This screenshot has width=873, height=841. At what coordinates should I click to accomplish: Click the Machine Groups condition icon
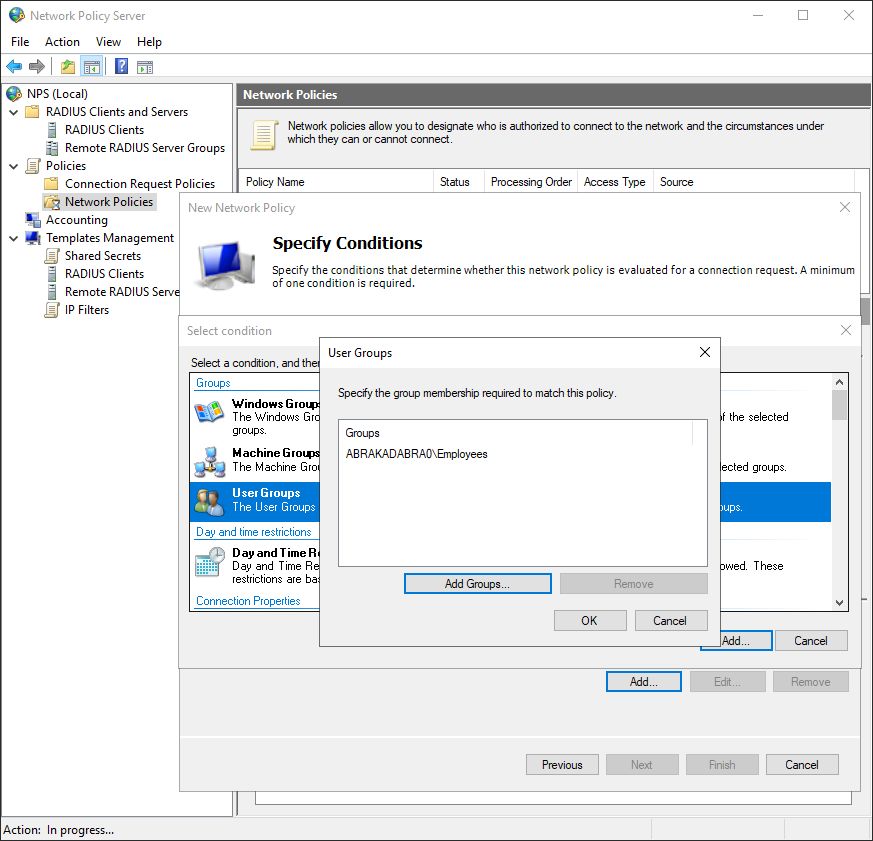(x=209, y=463)
